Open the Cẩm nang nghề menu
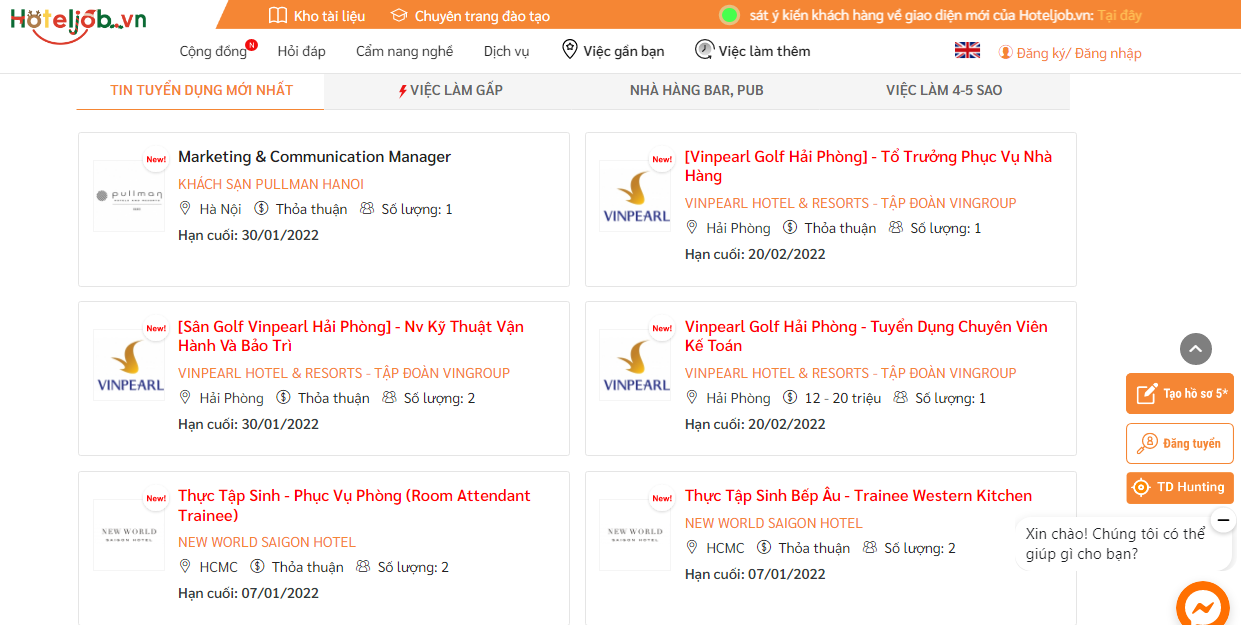1241x625 pixels. click(x=404, y=51)
